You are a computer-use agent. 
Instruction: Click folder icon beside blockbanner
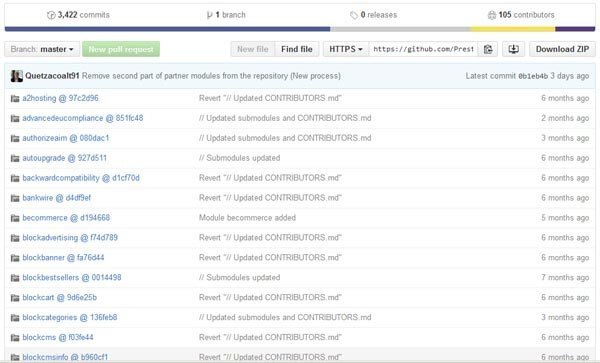point(15,258)
